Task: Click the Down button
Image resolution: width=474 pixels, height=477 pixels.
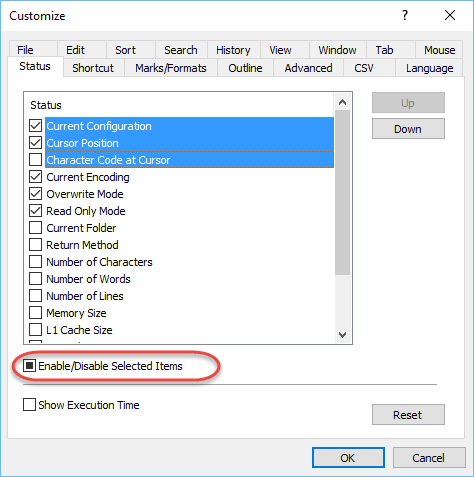Action: coord(408,129)
